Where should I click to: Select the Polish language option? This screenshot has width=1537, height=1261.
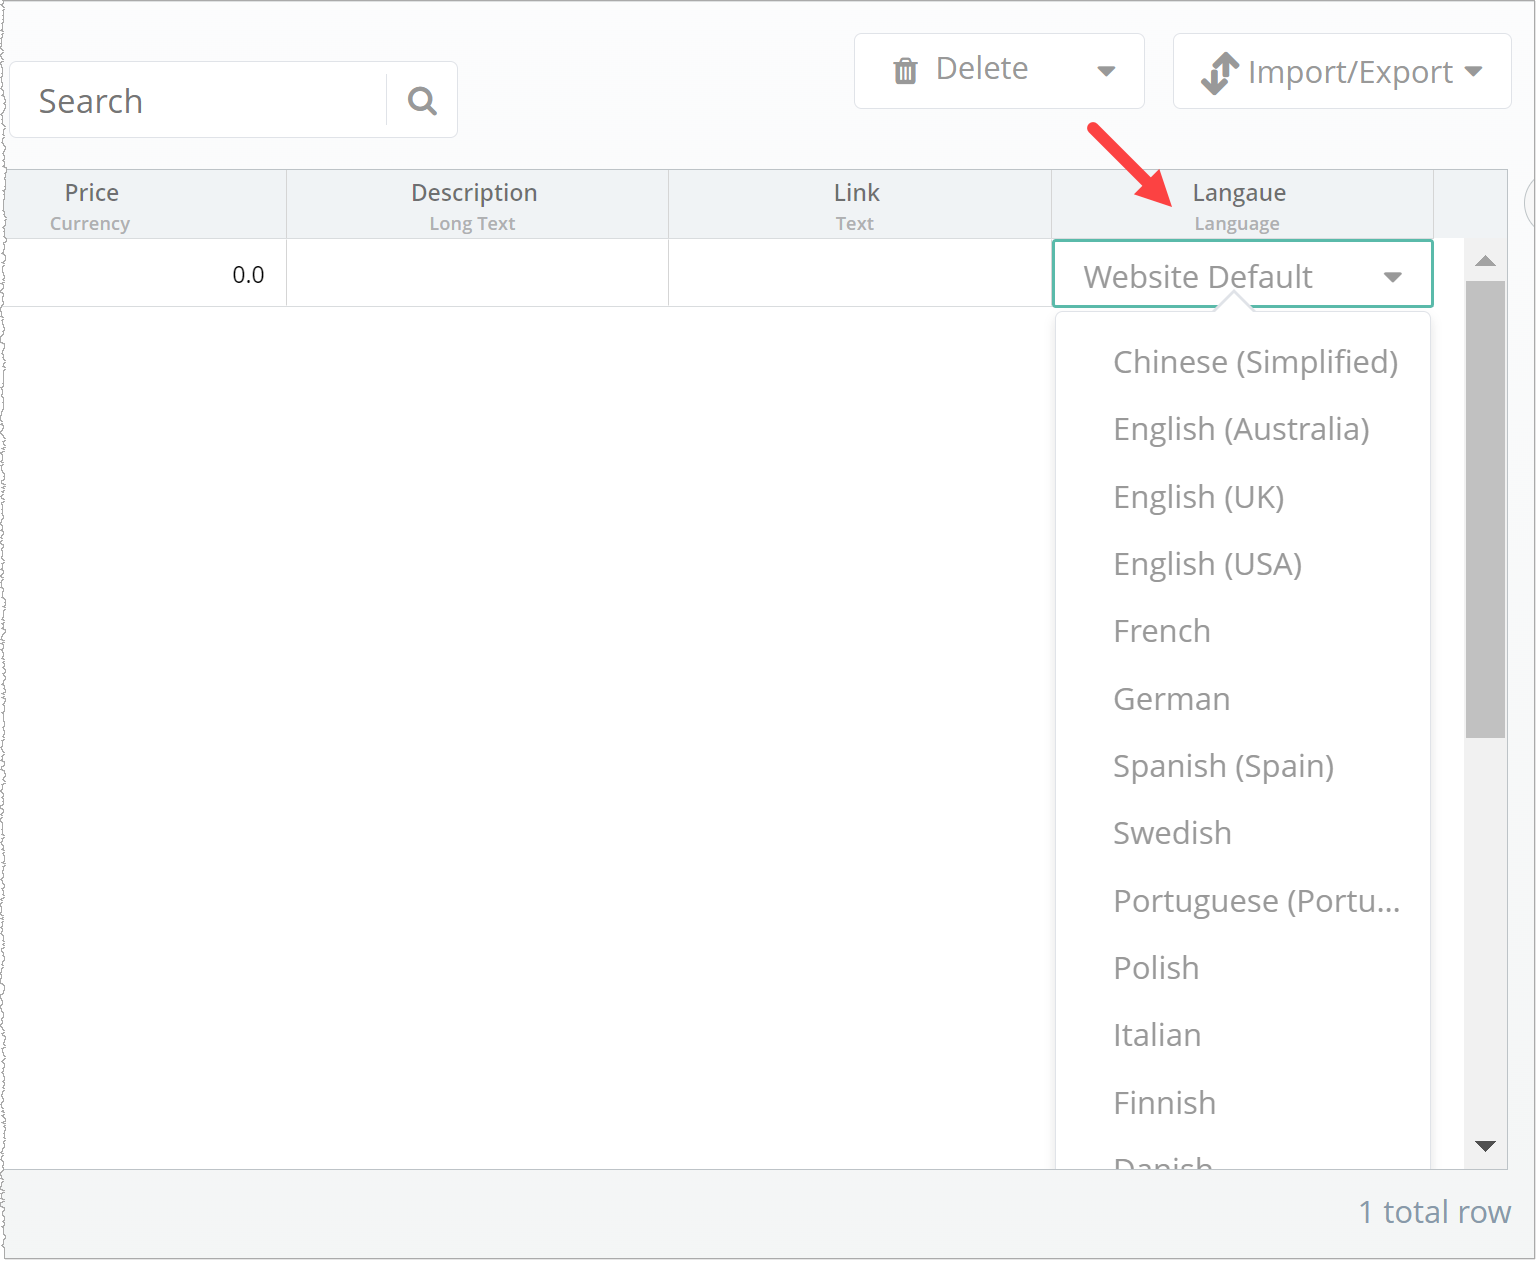pyautogui.click(x=1155, y=968)
